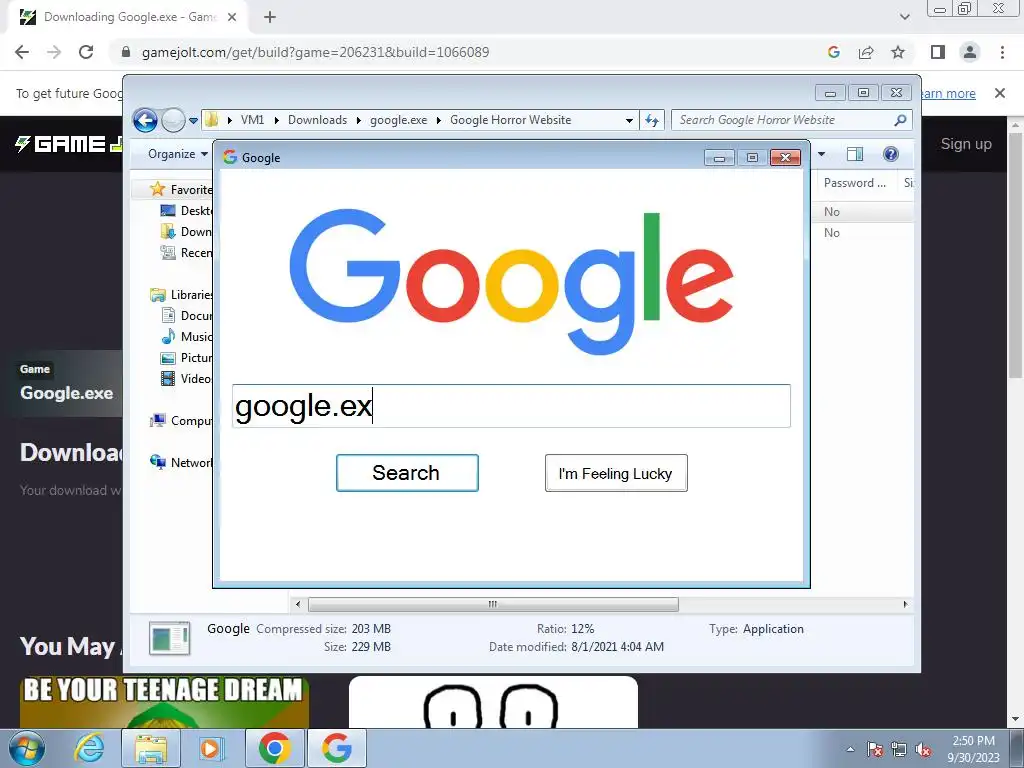
Task: Select Google Horror Website breadcrumb segment
Action: [x=511, y=120]
